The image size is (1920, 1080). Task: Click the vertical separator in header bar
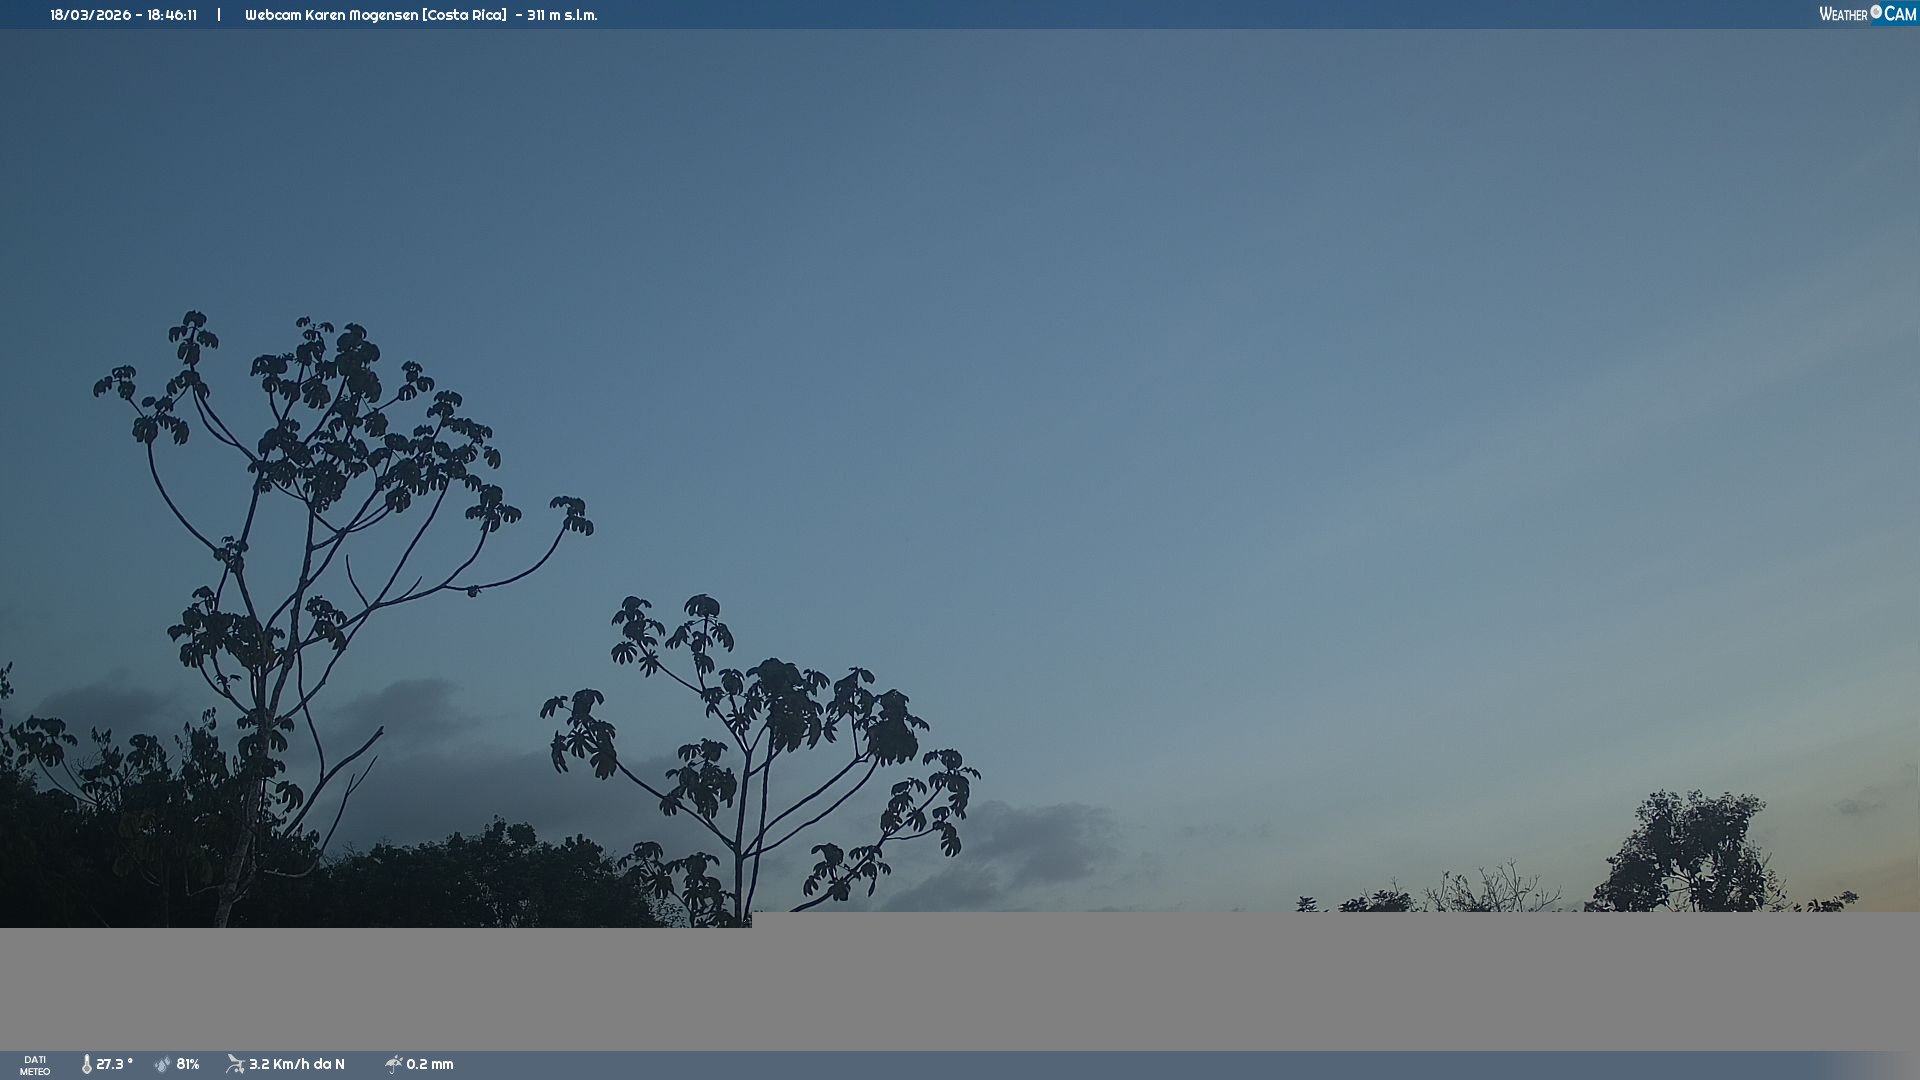tap(219, 15)
